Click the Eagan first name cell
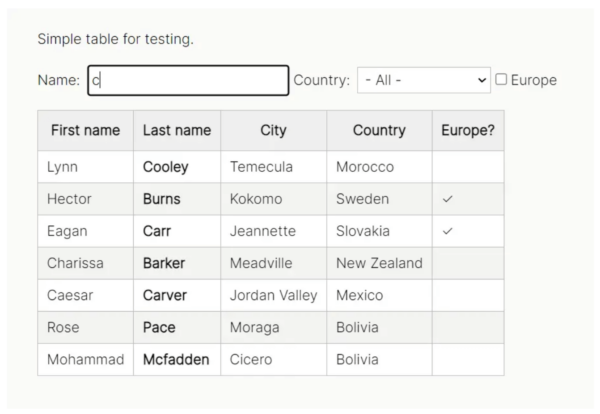This screenshot has width=600, height=414. tap(85, 231)
